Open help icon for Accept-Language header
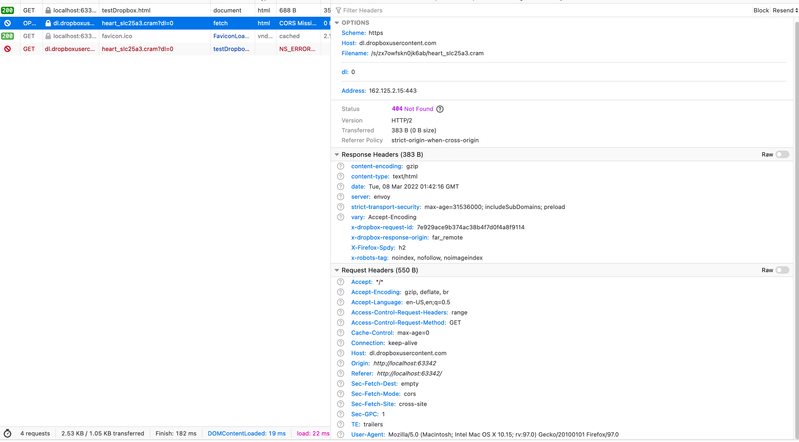This screenshot has height=442, width=799. click(340, 302)
